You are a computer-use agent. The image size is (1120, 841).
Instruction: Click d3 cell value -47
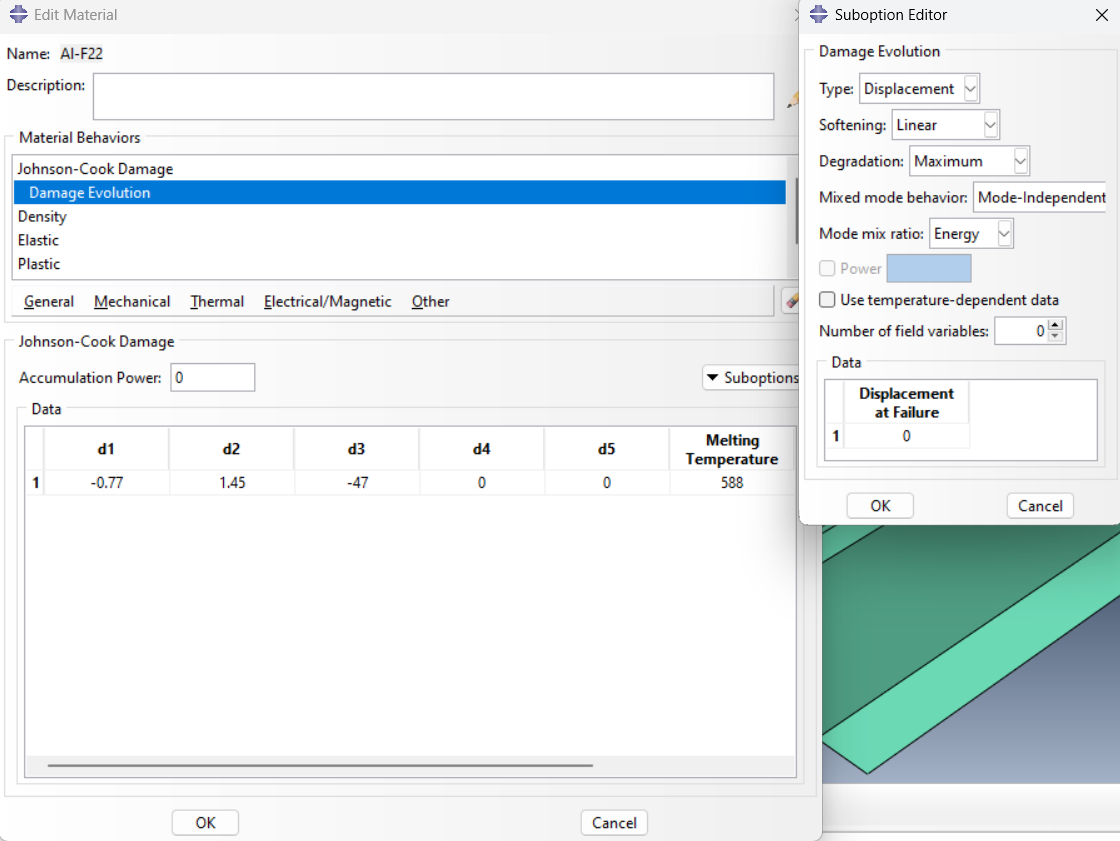(x=357, y=483)
